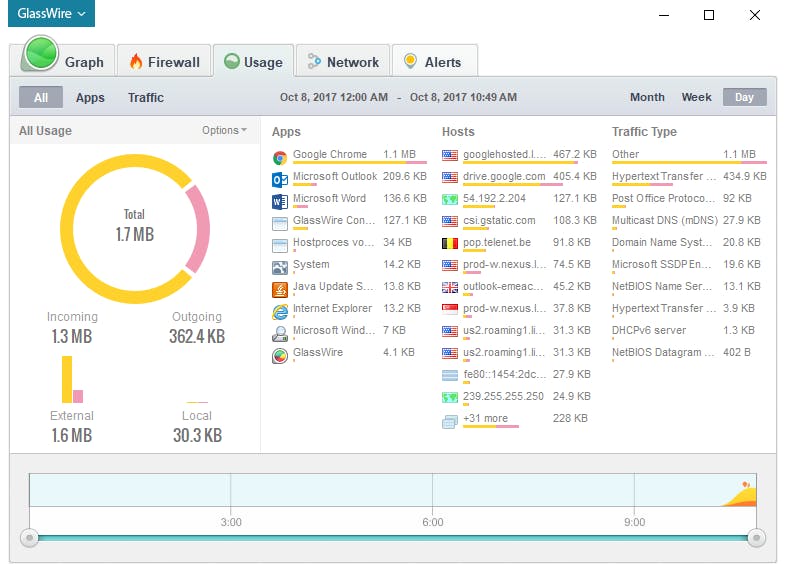Click the Internet Explorer app icon
Viewport: 786px width, 572px height.
pos(280,312)
